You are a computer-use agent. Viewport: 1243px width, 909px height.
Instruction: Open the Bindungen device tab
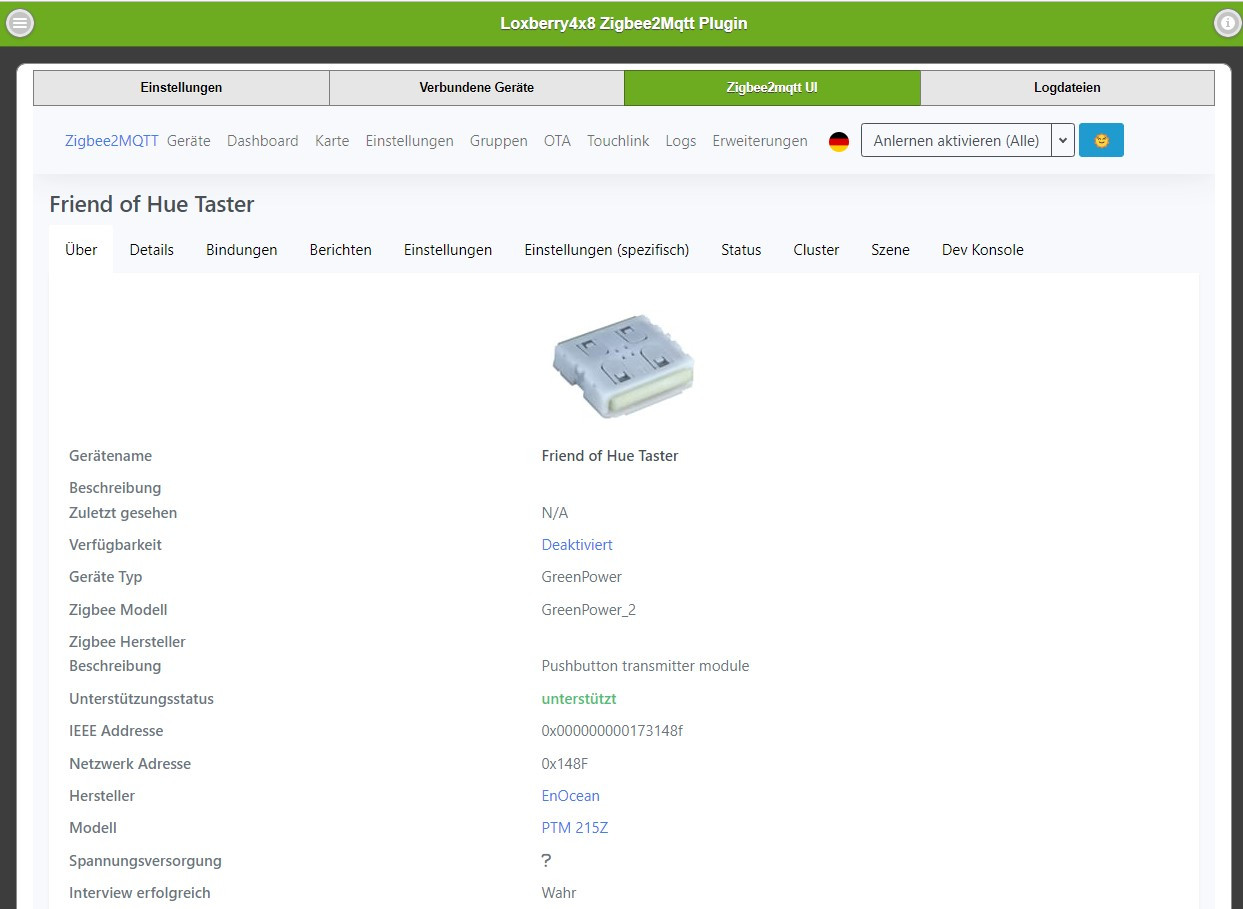[242, 250]
